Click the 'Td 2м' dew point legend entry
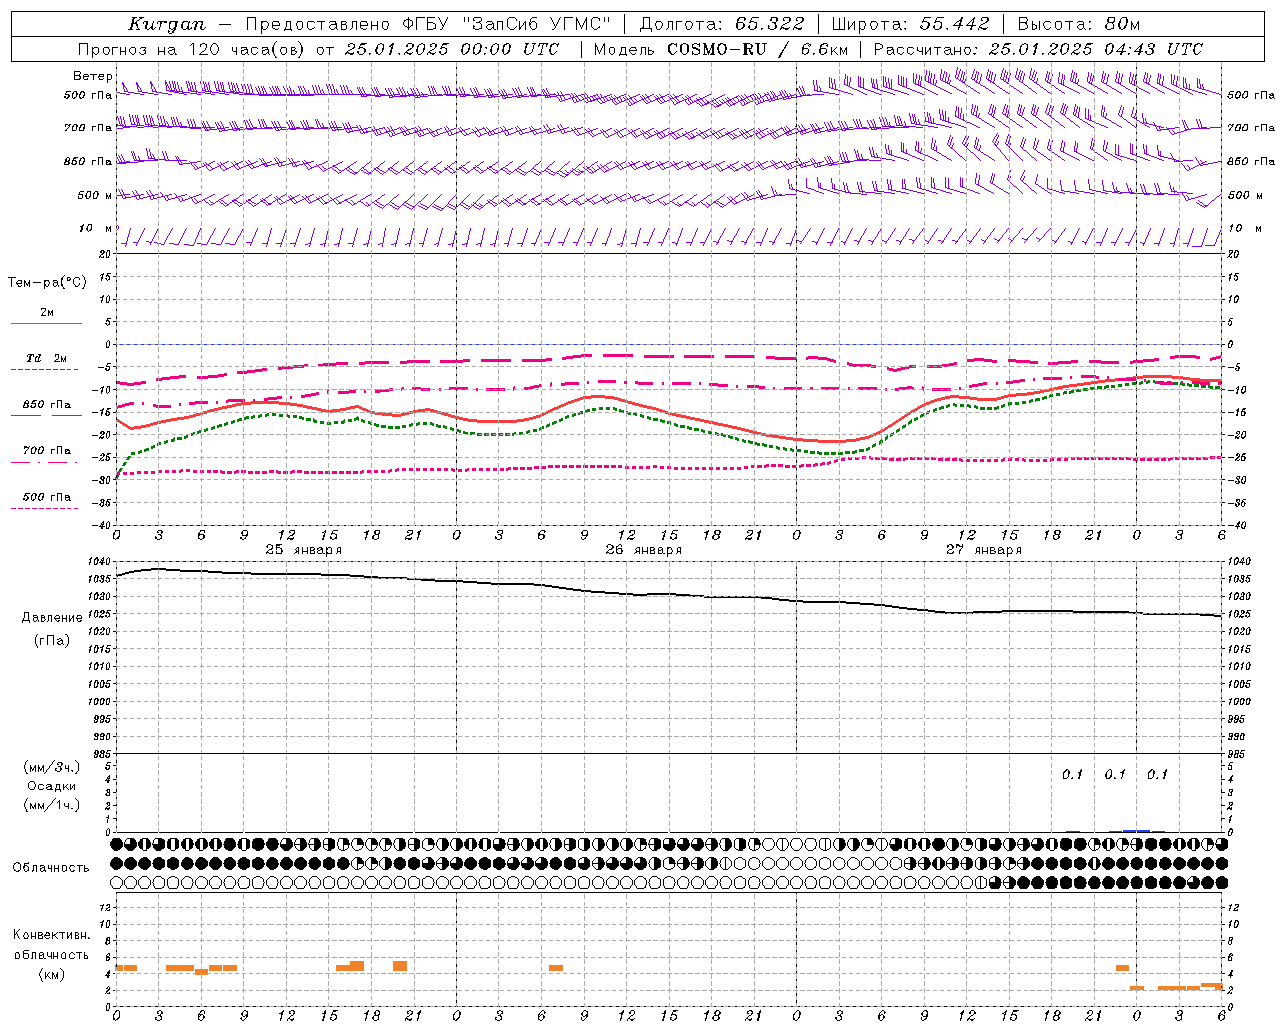The image size is (1280, 1024). (46, 358)
